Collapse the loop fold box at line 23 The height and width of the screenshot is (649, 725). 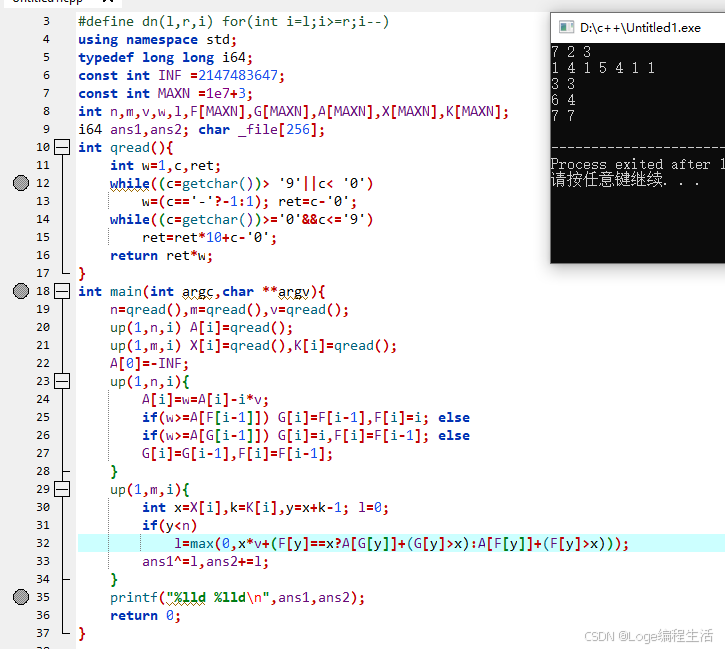click(62, 381)
